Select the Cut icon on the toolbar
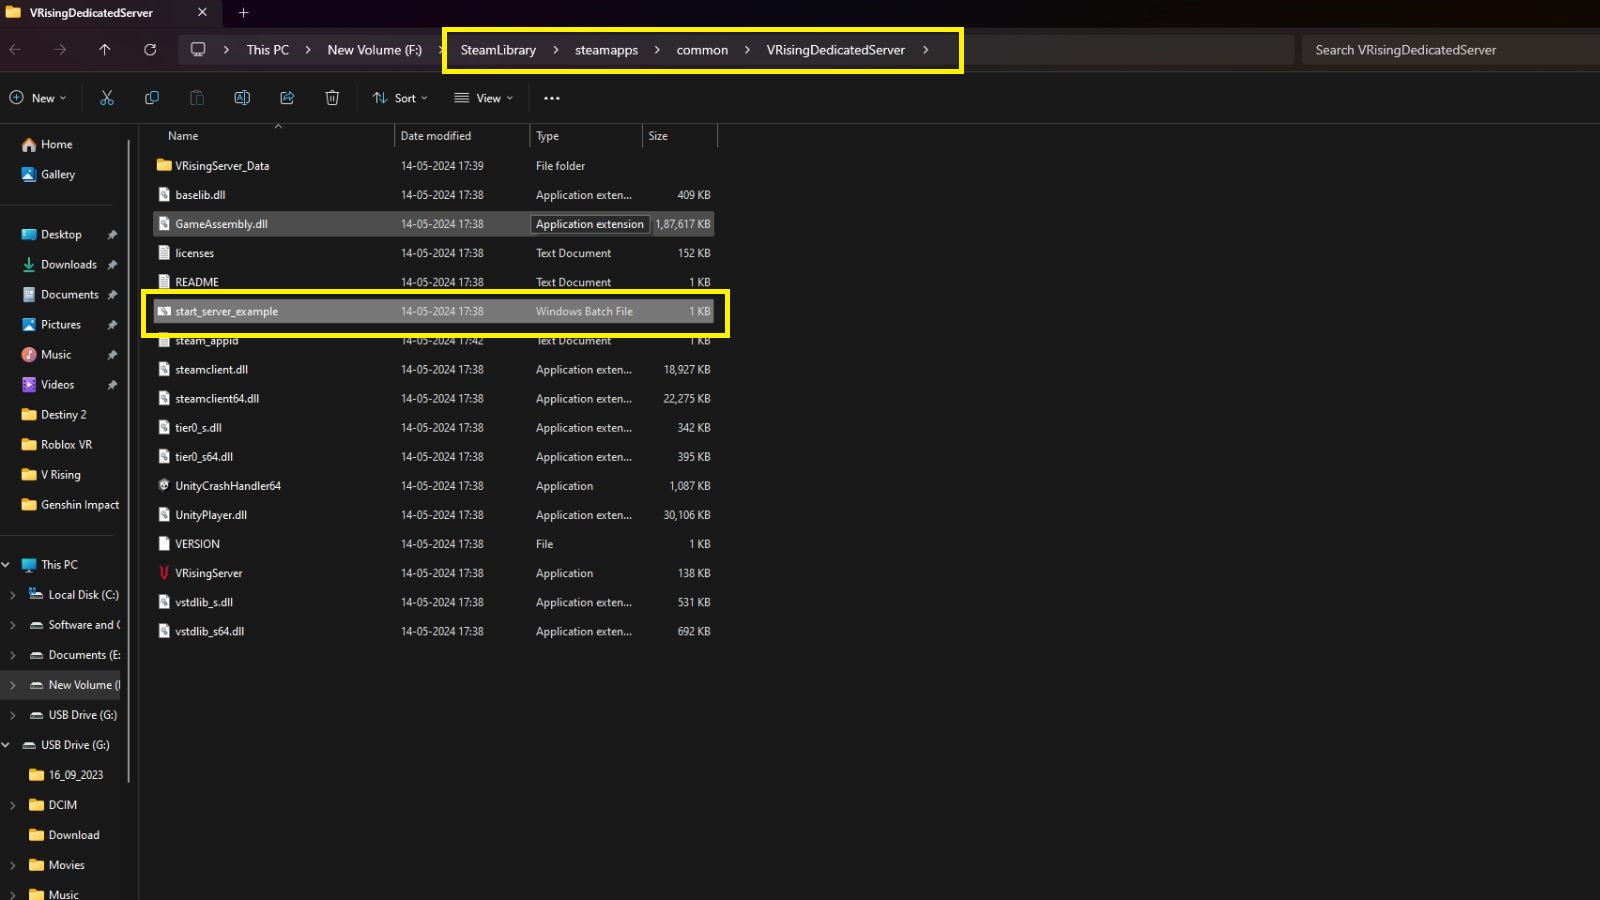This screenshot has height=900, width=1600. pos(107,97)
